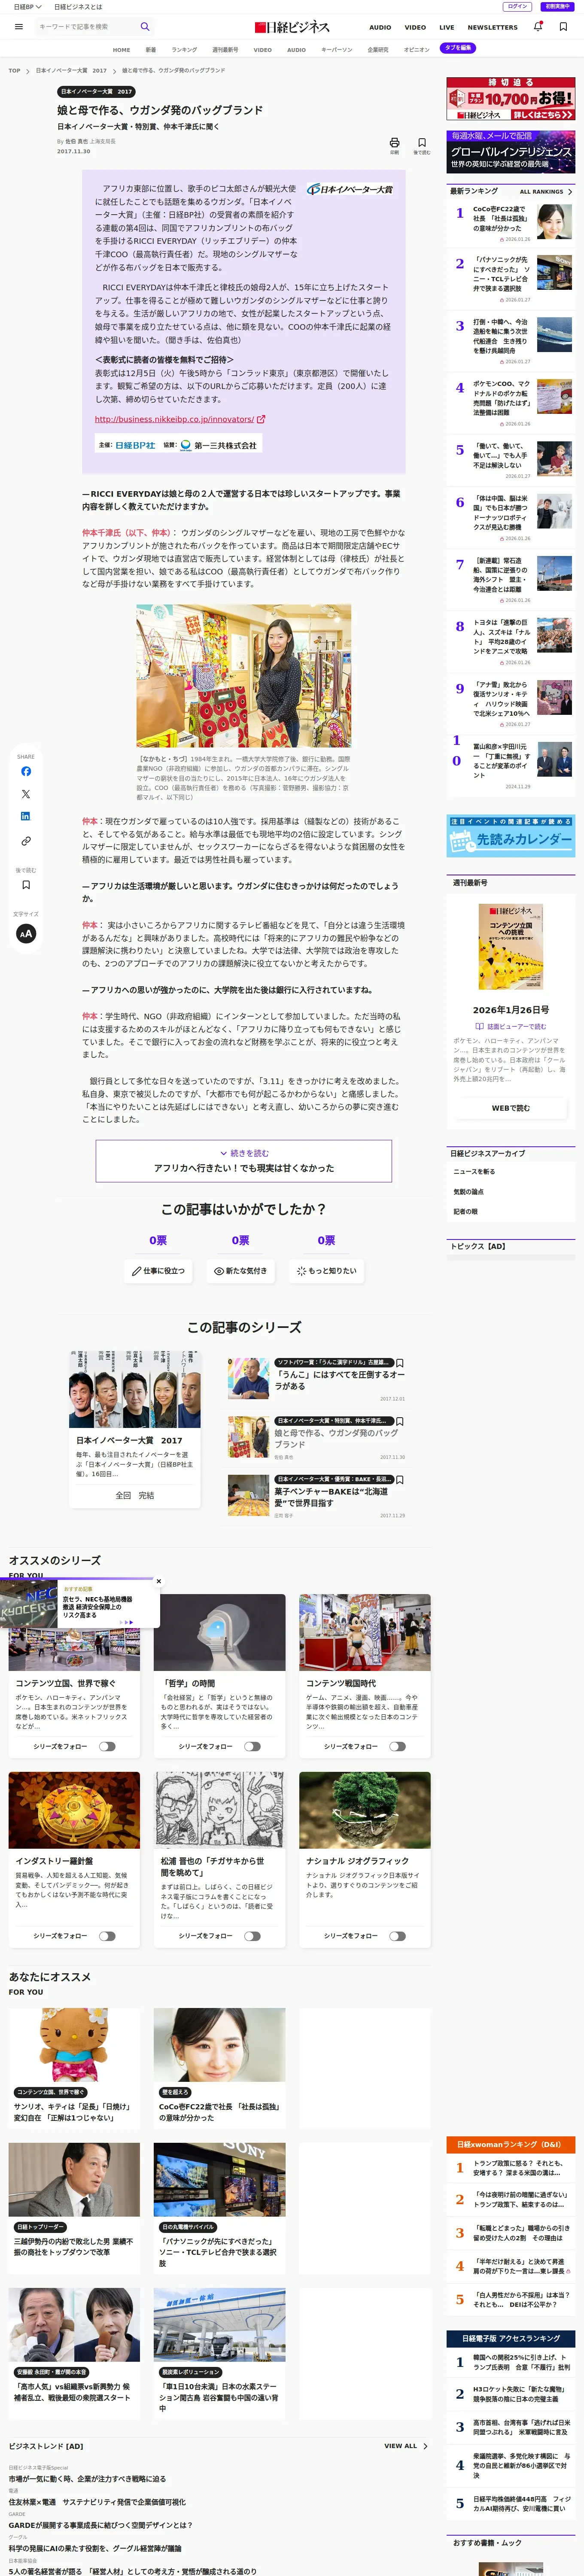Image resolution: width=584 pixels, height=2576 pixels.
Task: Toggle follow for コンテンツ立国、世界で稼ぐ series
Action: 107,1746
